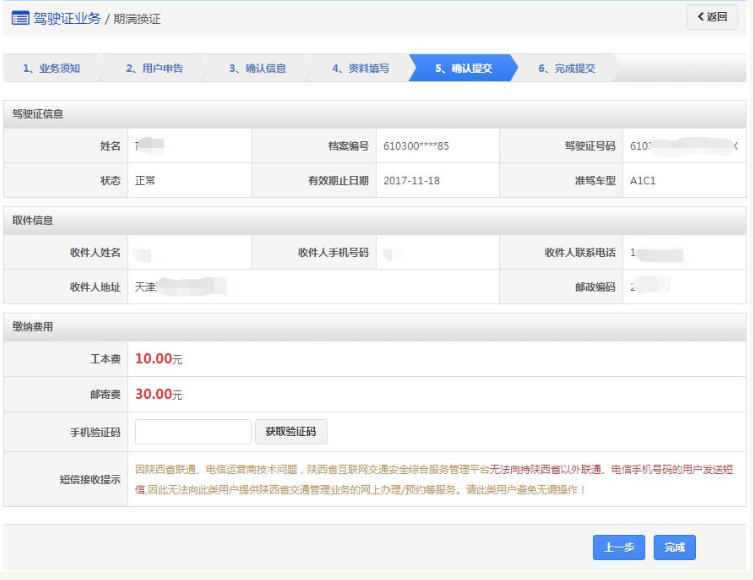Select step 6 完成提交
This screenshot has width=753, height=580.
[x=566, y=68]
